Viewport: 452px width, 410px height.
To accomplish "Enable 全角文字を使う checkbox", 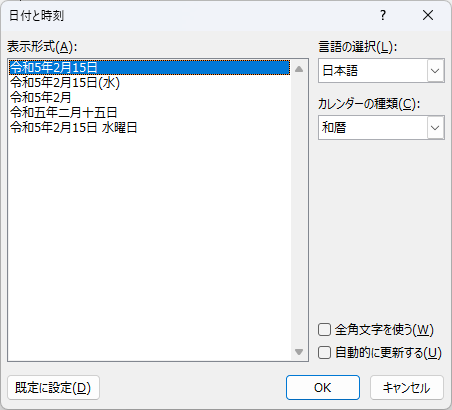I will click(x=324, y=330).
